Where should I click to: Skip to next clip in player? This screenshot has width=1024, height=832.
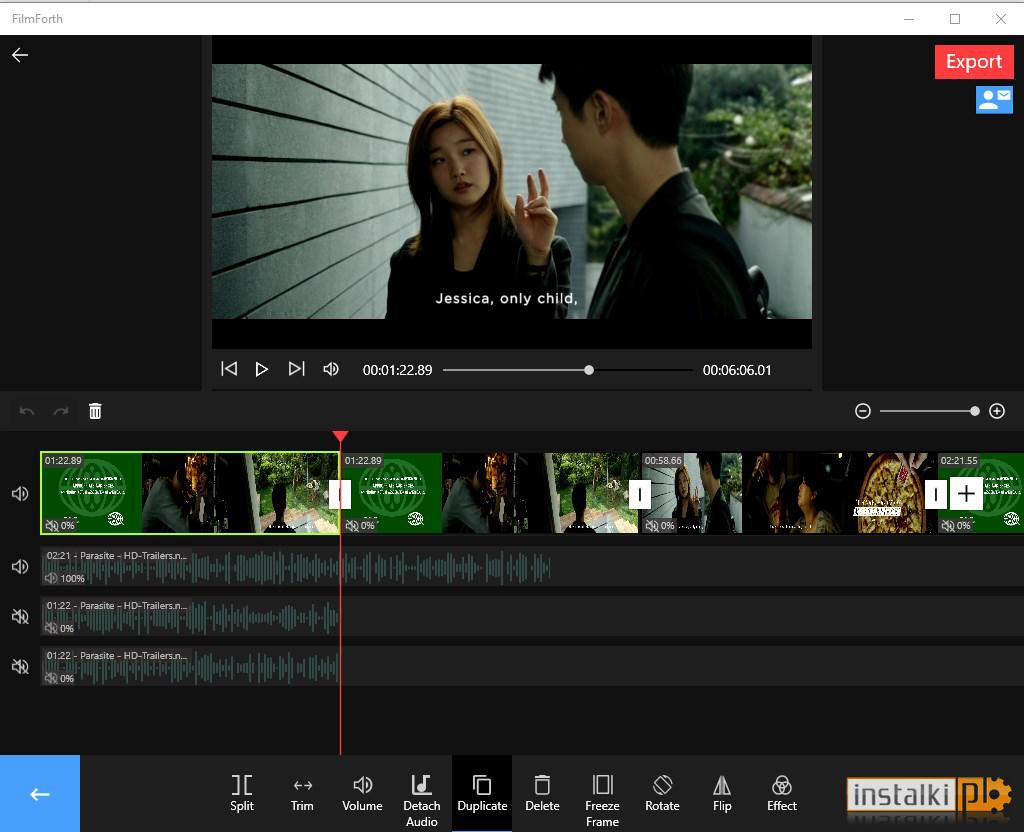tap(296, 369)
